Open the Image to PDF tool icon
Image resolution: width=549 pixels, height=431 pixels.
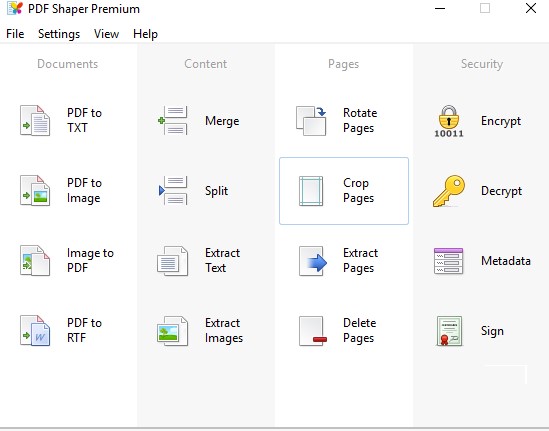point(35,261)
